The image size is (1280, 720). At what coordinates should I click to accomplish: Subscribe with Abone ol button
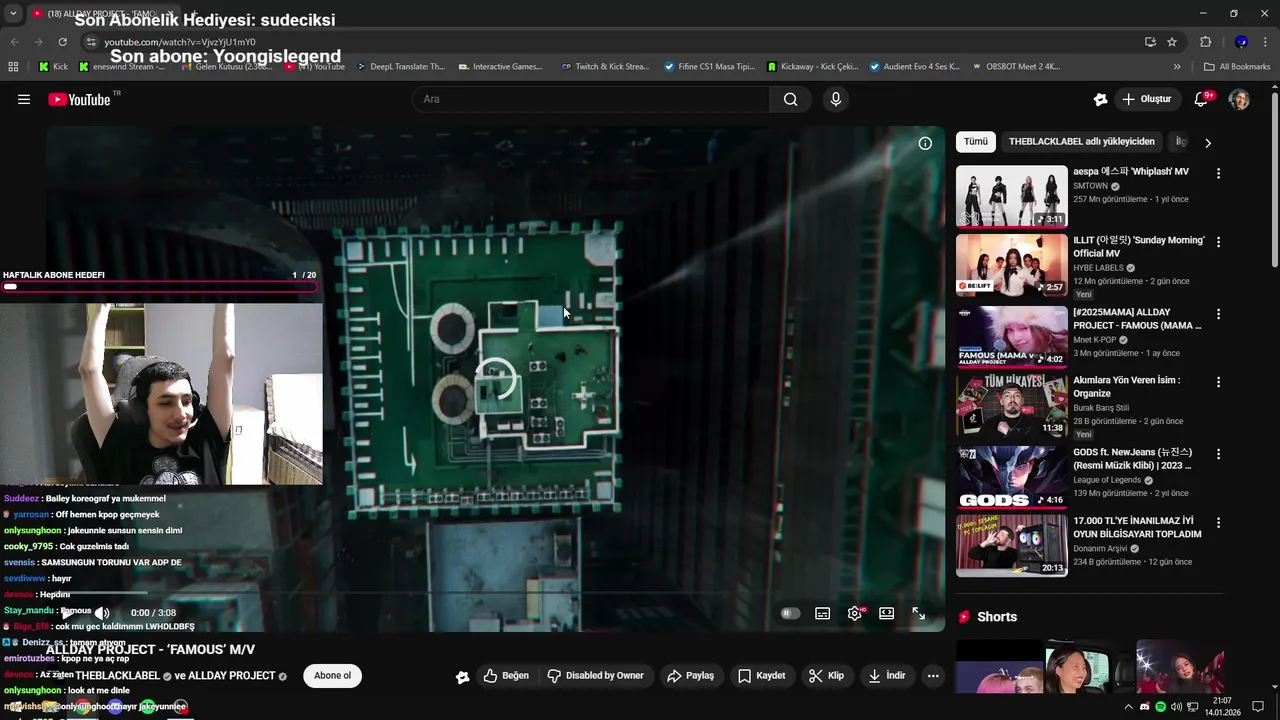pos(332,676)
